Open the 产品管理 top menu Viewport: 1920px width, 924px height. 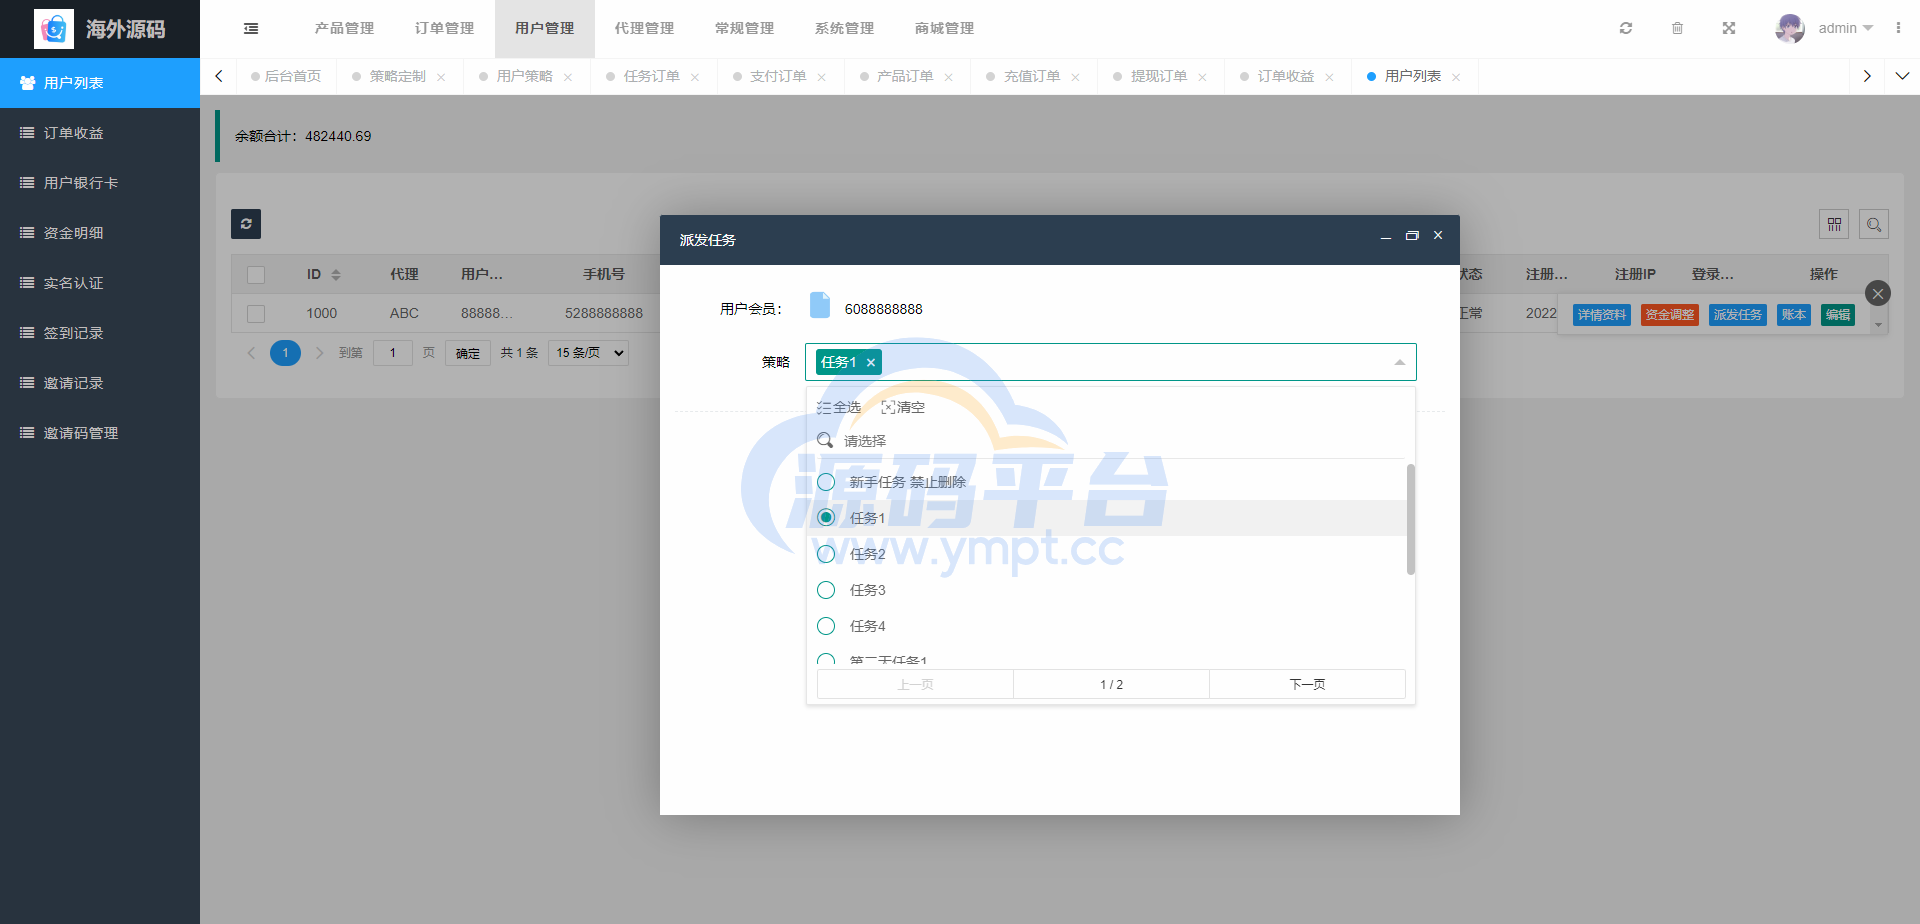point(345,28)
